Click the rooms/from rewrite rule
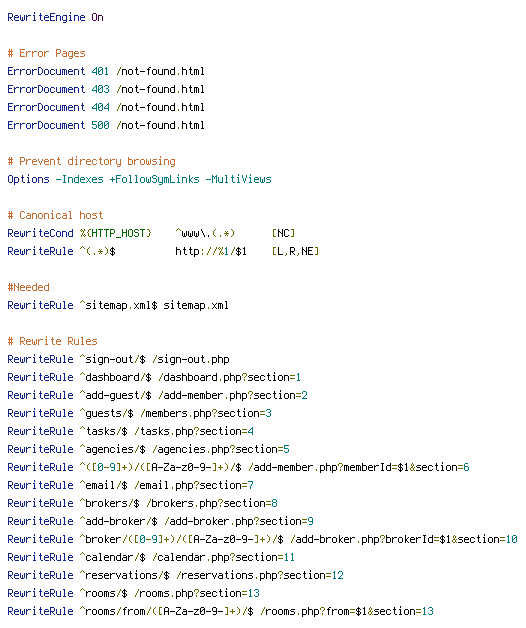Screen dimensions: 526x628 pos(220,612)
